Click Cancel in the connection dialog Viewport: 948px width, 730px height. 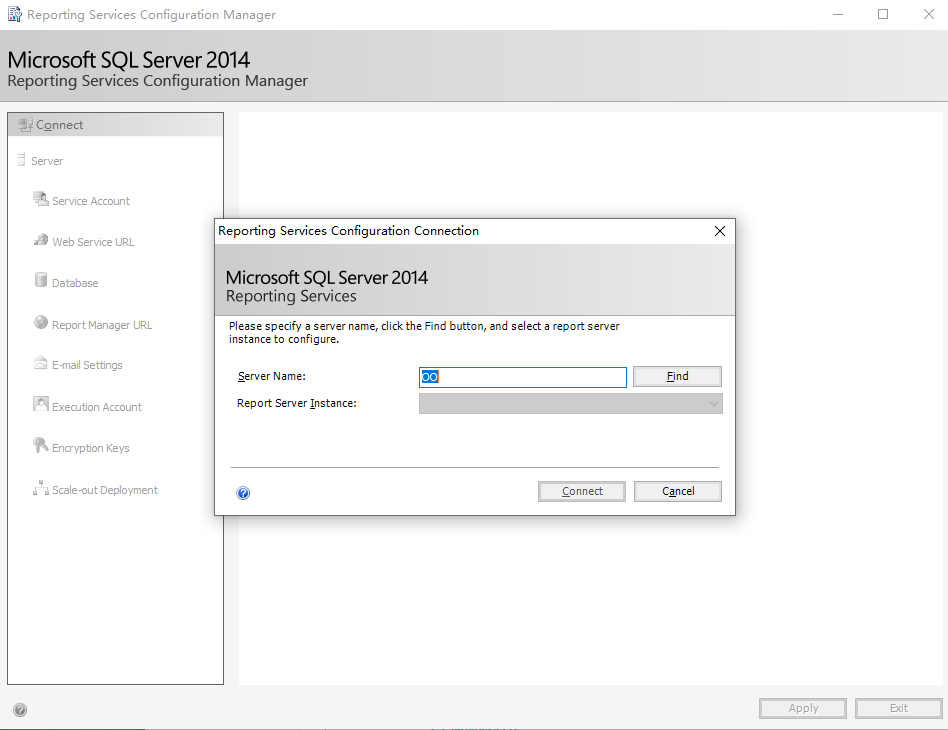click(678, 491)
